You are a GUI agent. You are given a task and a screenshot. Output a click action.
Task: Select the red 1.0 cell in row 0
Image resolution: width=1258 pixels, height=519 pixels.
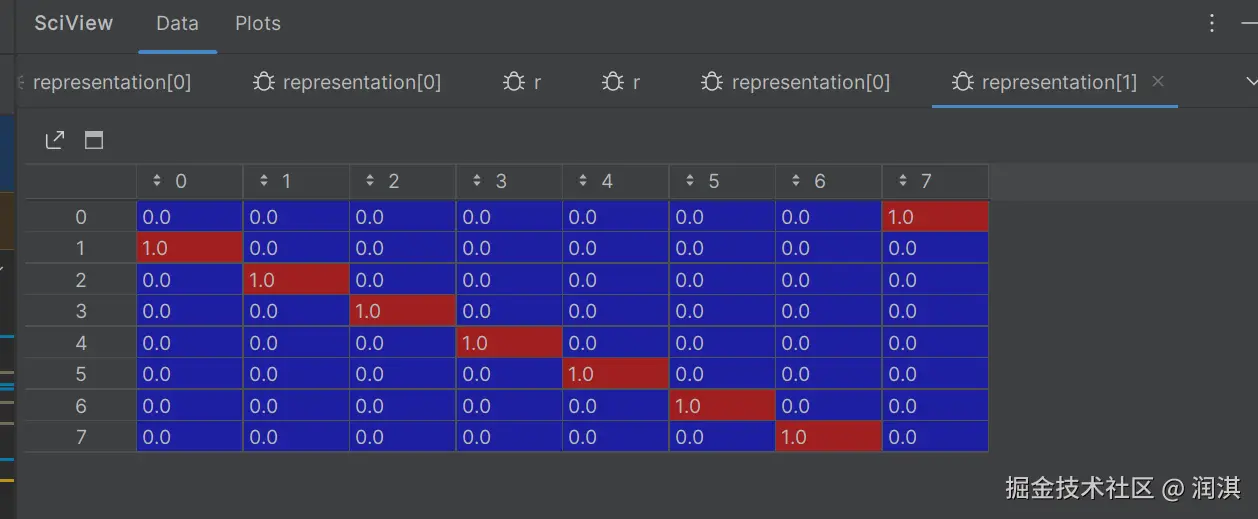click(x=935, y=217)
